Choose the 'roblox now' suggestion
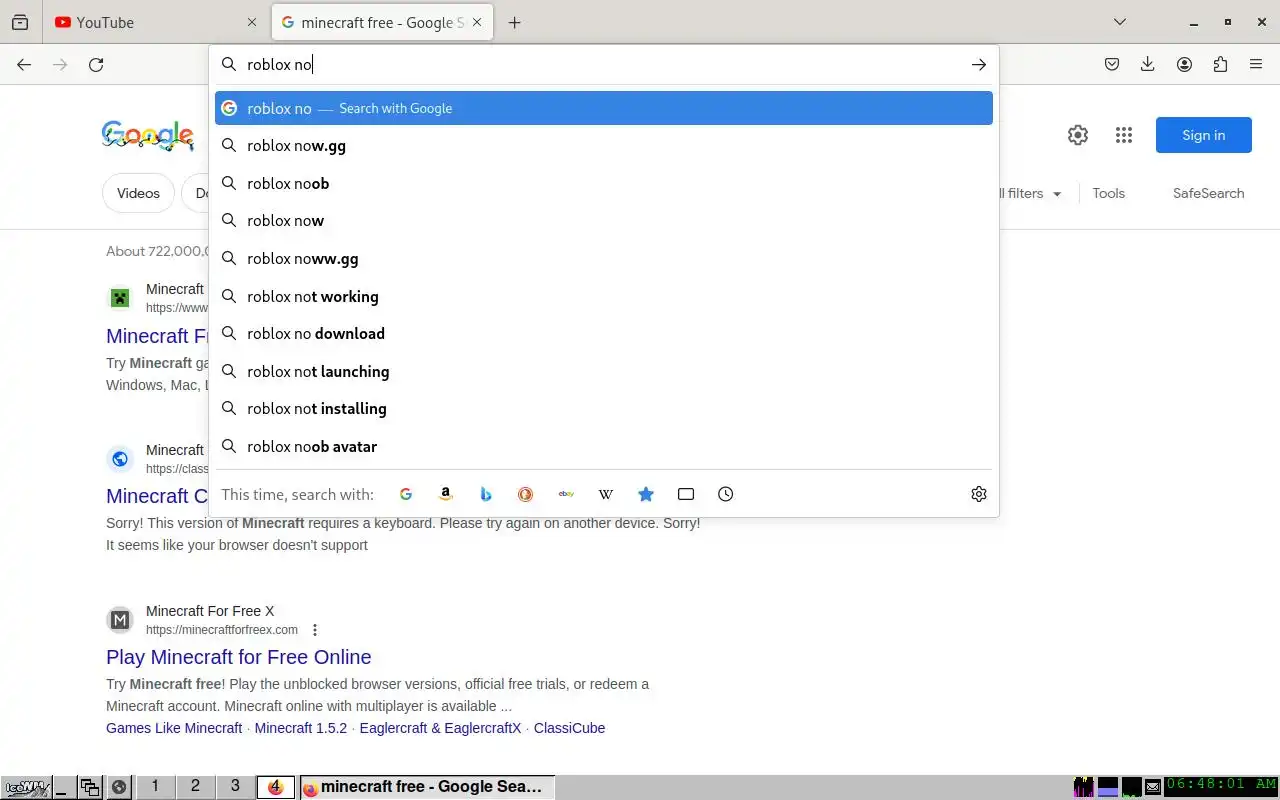Screen dimensions: 1280x800 coord(604,221)
